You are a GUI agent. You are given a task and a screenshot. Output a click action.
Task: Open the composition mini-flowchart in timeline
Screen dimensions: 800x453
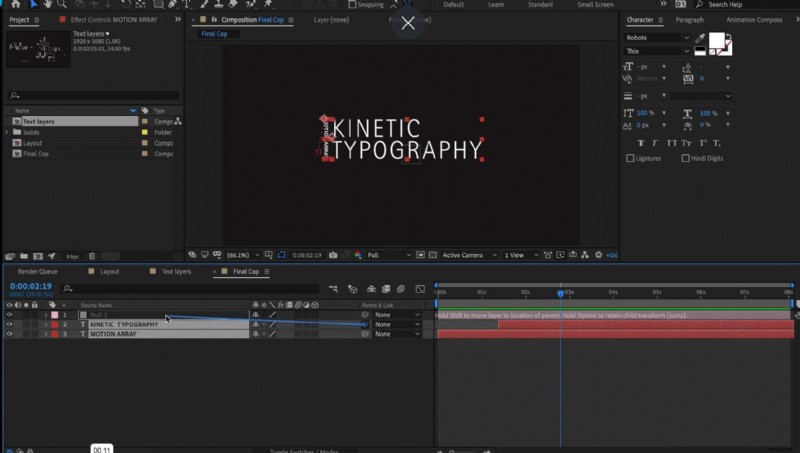pos(333,289)
